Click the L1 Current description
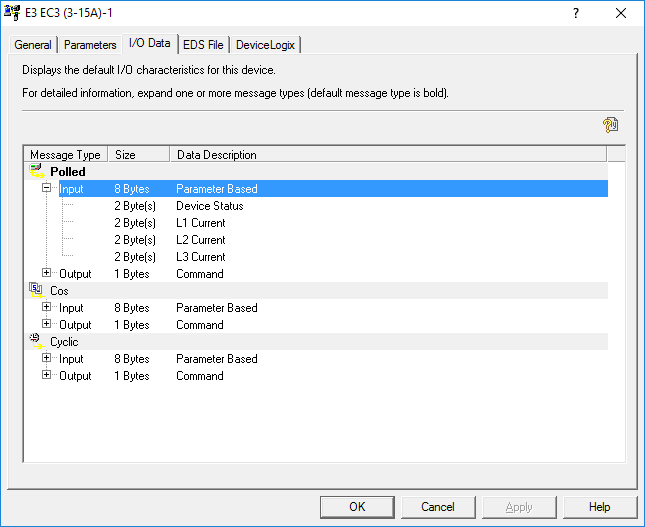Screen dimensions: 645x527 (201, 223)
